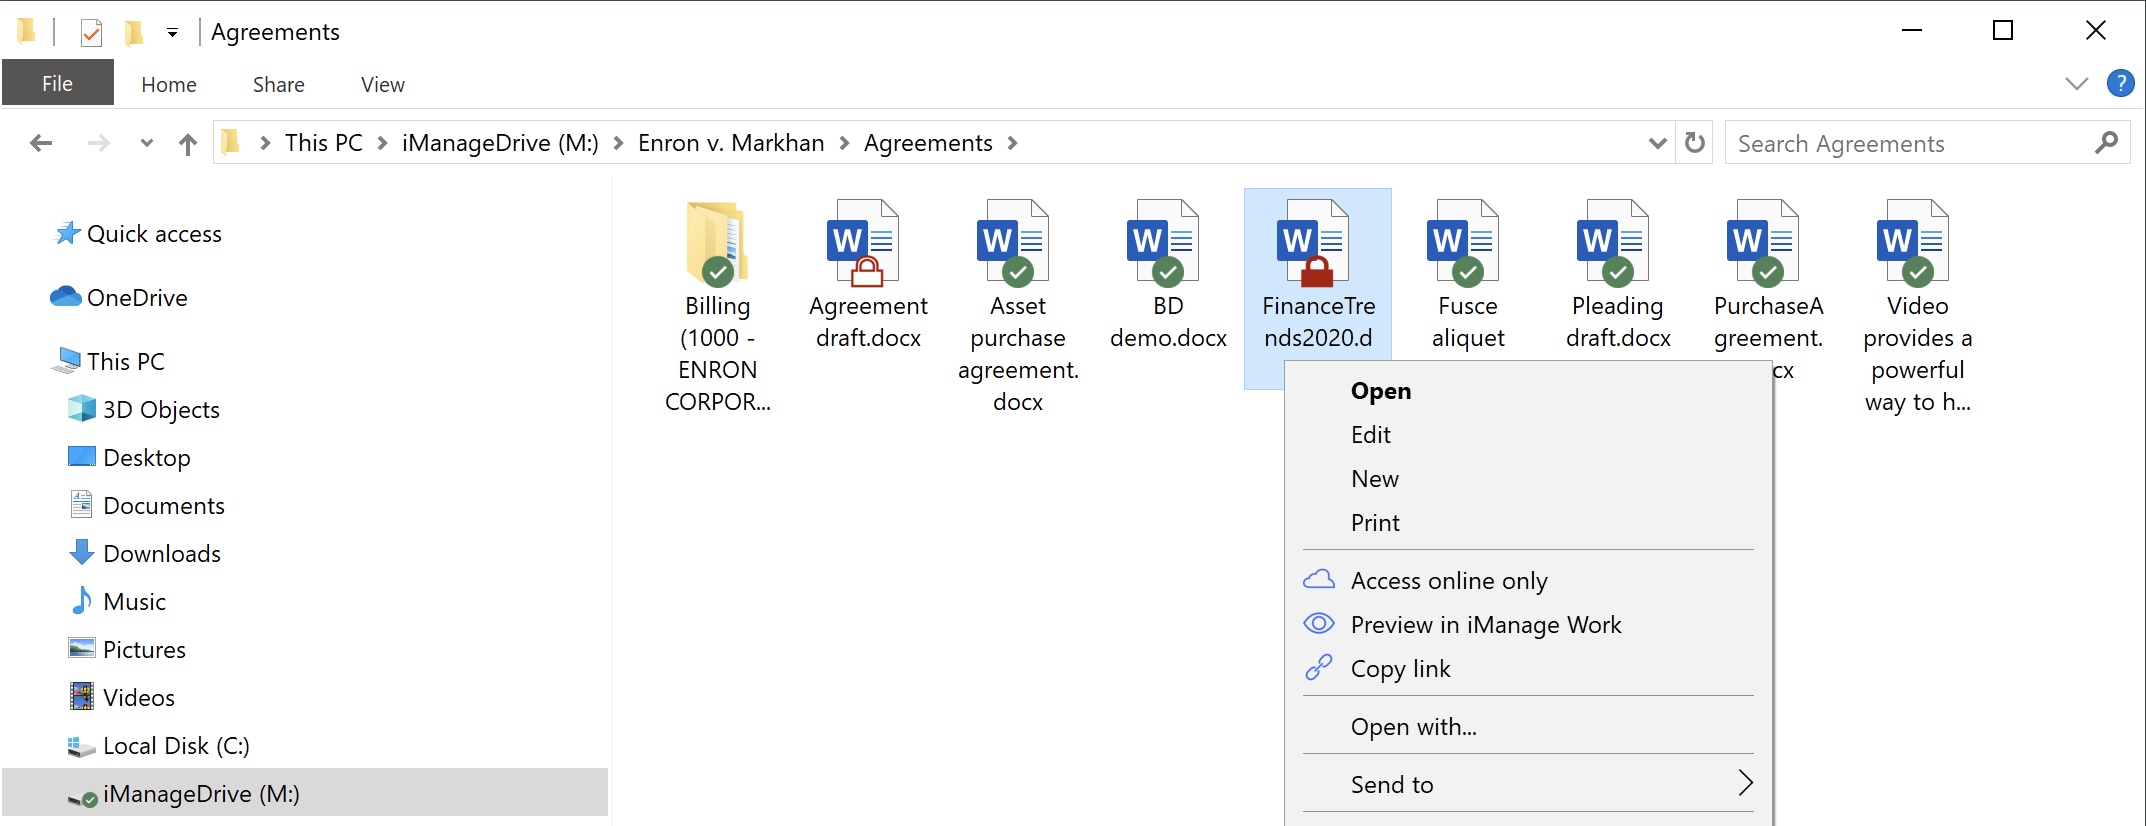
Task: Select the BD demo.docx file icon
Action: point(1164,243)
